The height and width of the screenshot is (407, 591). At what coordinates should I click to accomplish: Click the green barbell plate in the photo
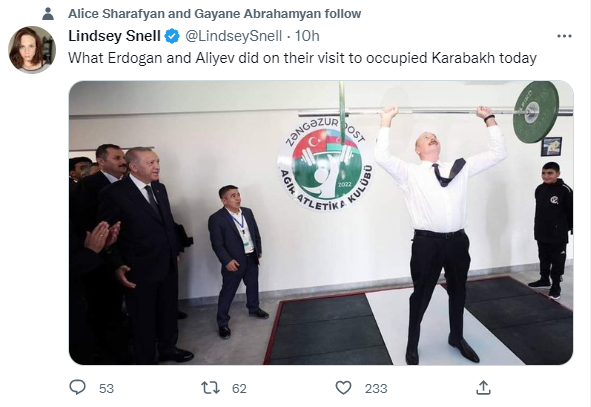point(536,112)
